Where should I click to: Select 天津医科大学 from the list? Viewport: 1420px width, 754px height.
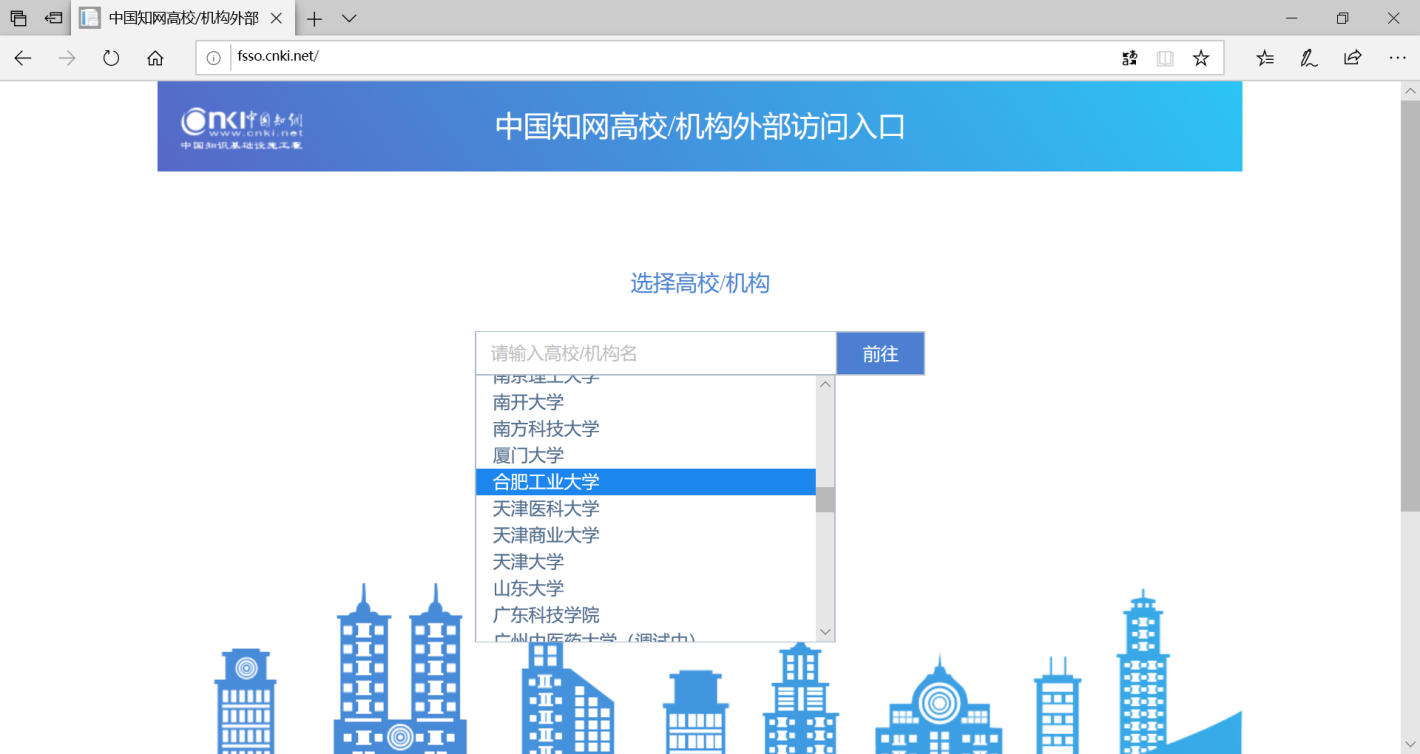(x=646, y=508)
